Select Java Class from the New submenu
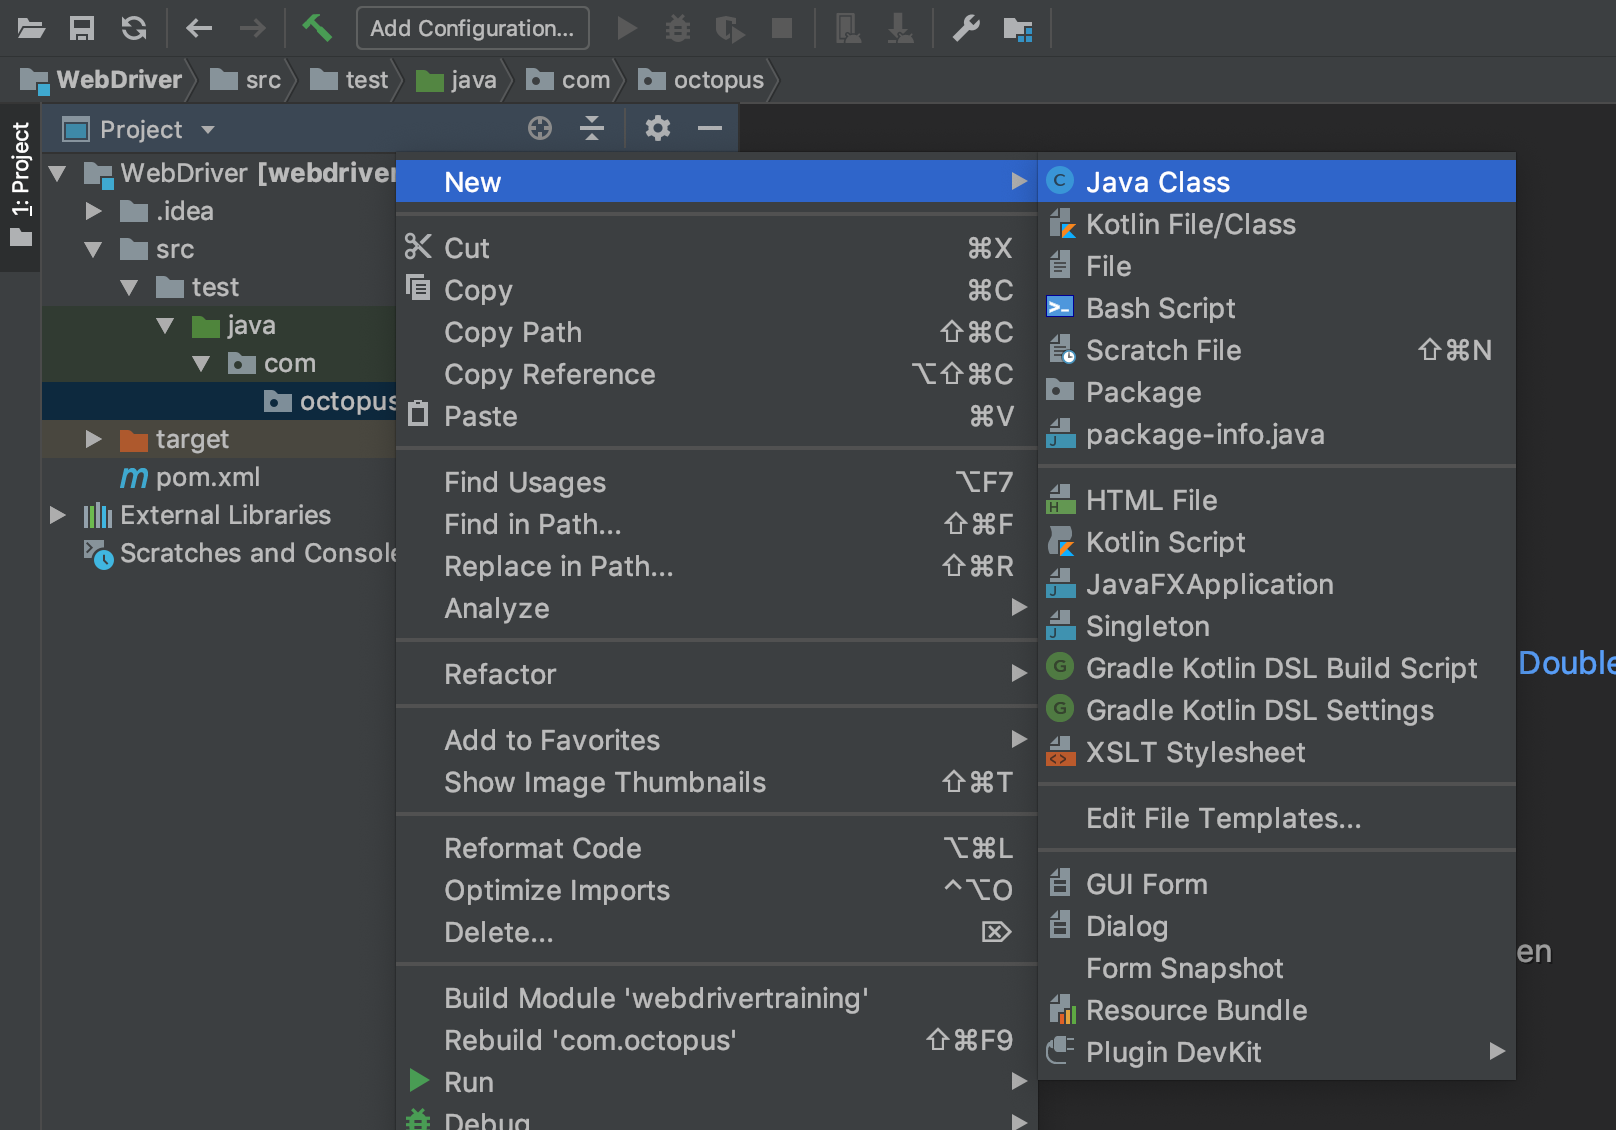Viewport: 1616px width, 1130px height. pyautogui.click(x=1157, y=182)
